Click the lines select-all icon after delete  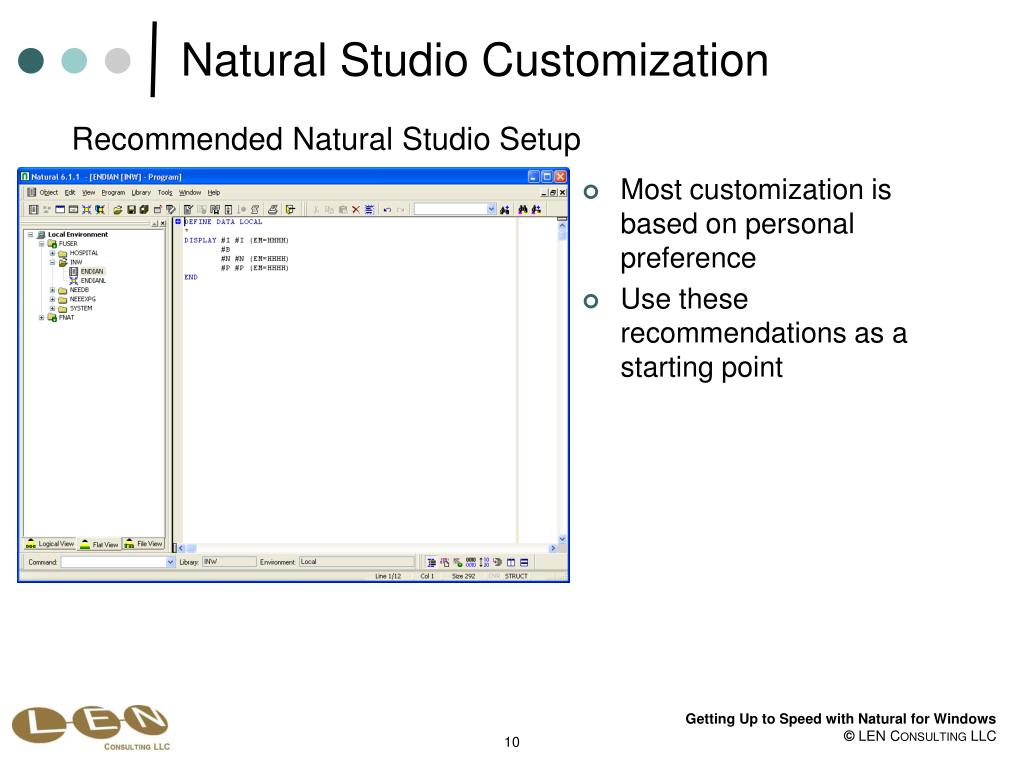tap(370, 210)
